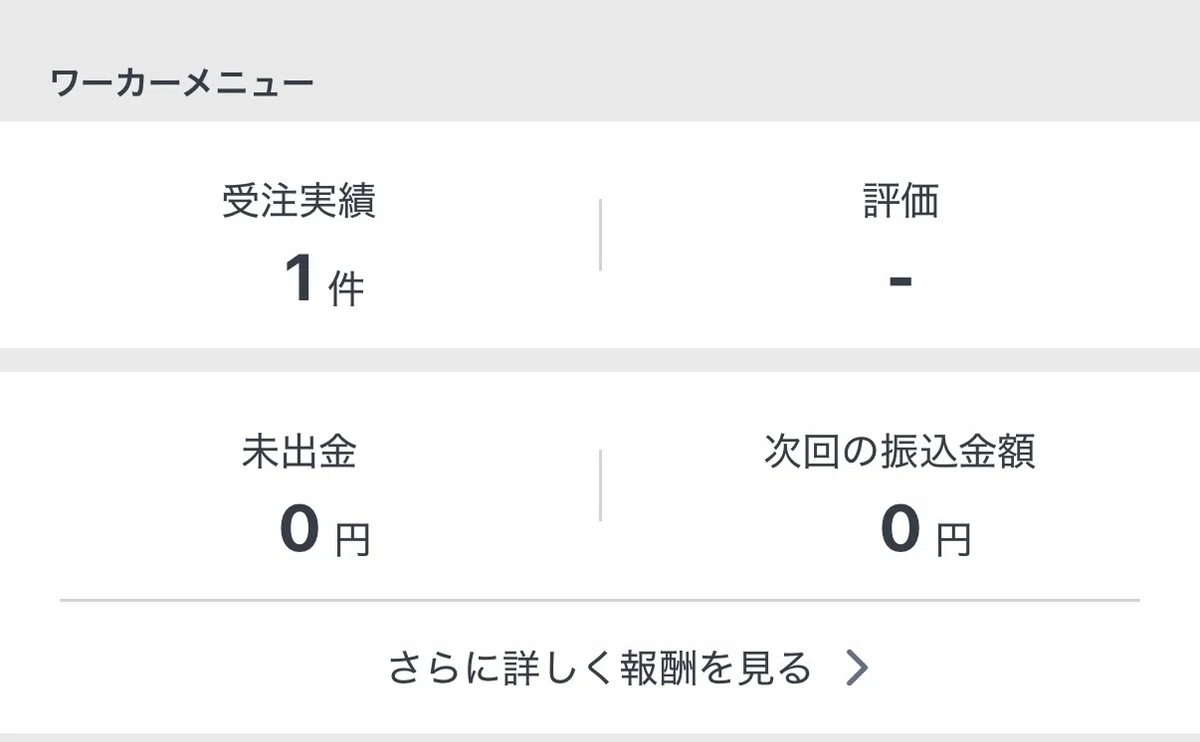Open the 評価 rating label
The width and height of the screenshot is (1200, 742).
900,203
